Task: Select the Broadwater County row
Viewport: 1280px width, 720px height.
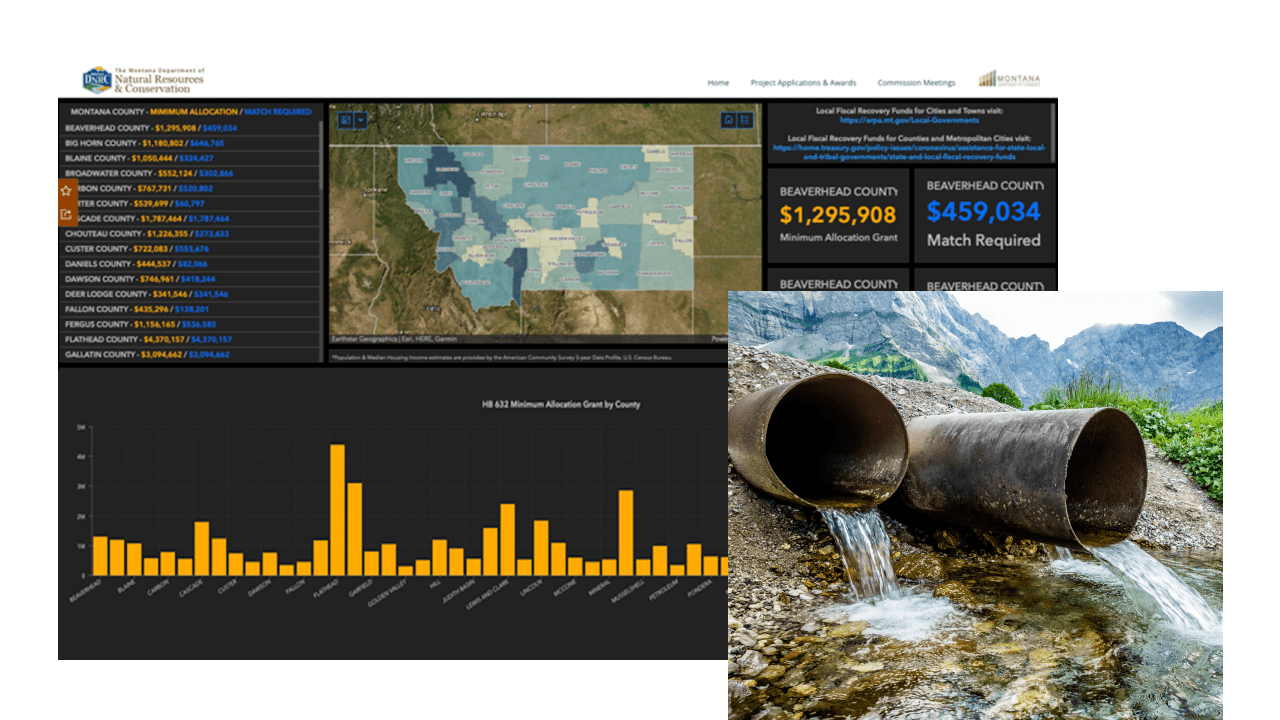Action: coord(190,173)
